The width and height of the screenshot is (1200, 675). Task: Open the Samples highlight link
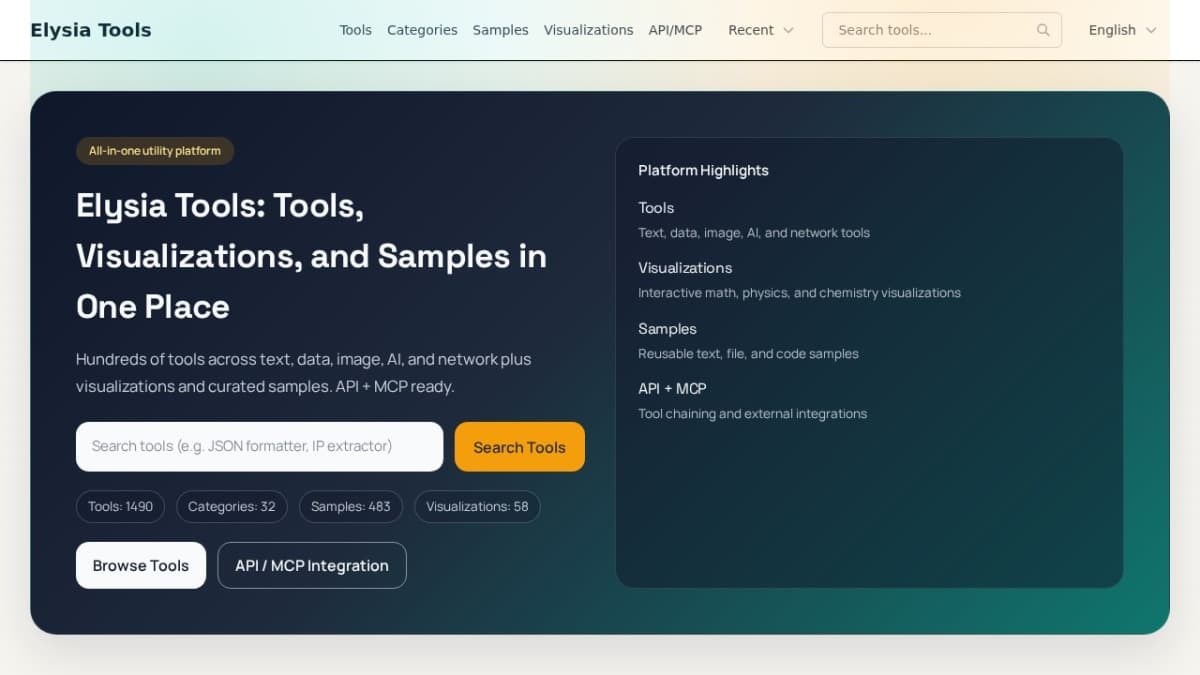667,328
